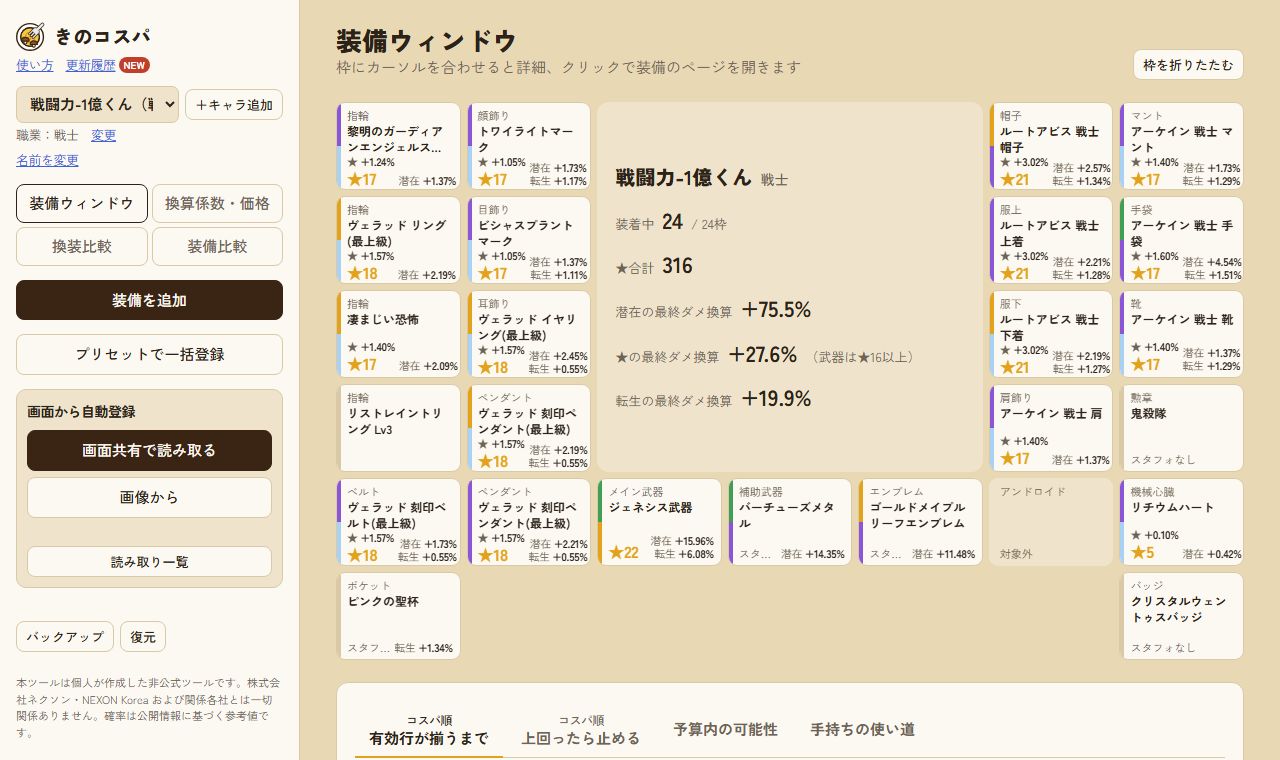
Task: Select the ヴェラッド リング(最上級) card
Action: (399, 240)
